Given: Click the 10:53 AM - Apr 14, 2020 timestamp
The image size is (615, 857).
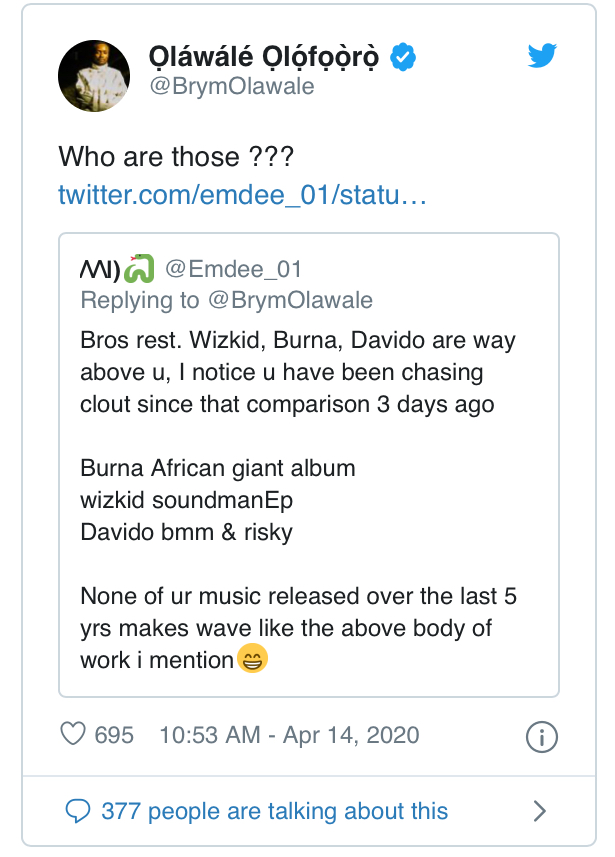Looking at the screenshot, I should [x=289, y=735].
